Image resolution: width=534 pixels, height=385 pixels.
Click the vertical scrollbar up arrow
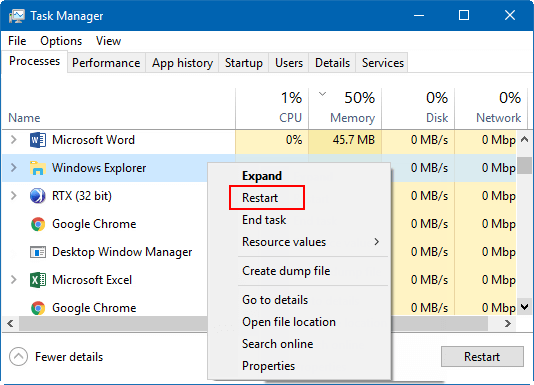(524, 139)
